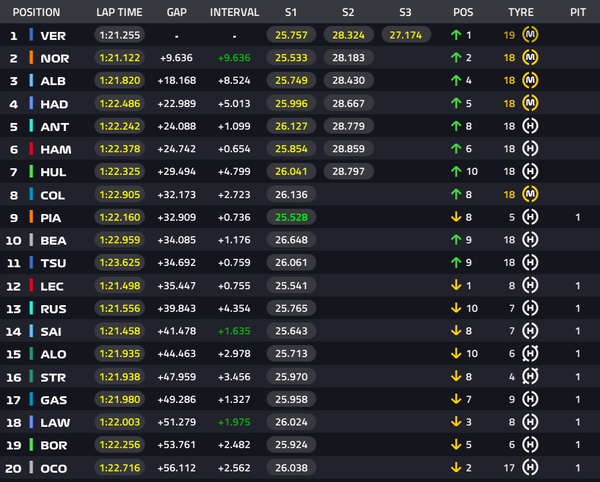
Task: Click OCO's tyre age 17
Action: (x=509, y=468)
